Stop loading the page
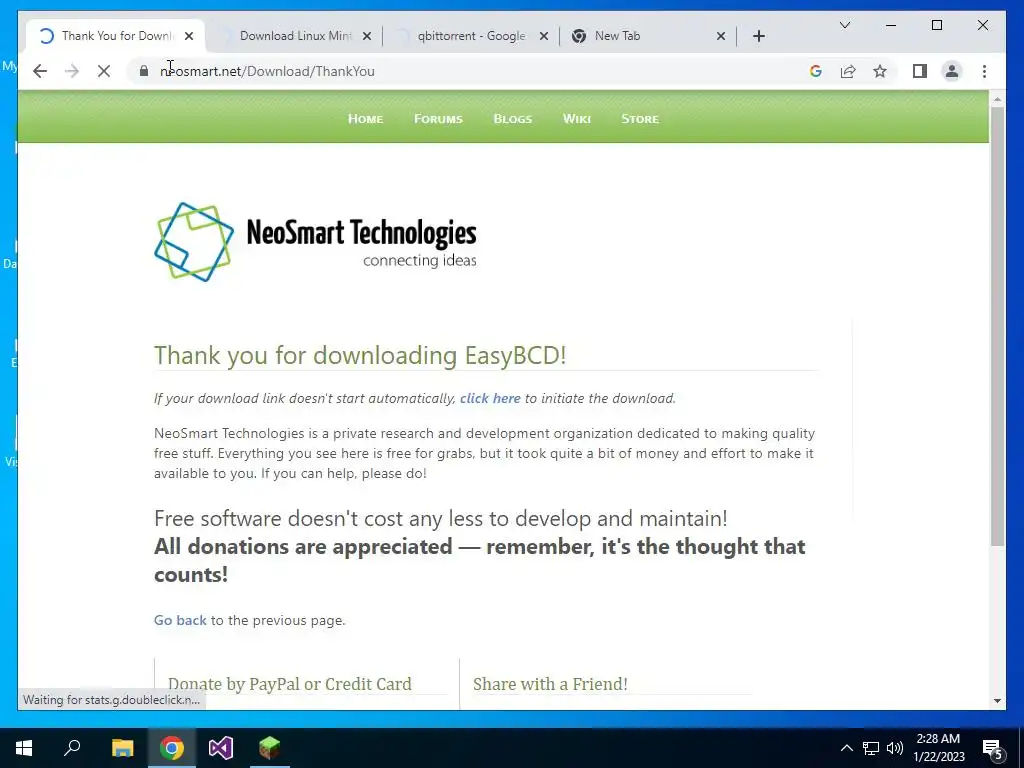1024x768 pixels. point(104,71)
